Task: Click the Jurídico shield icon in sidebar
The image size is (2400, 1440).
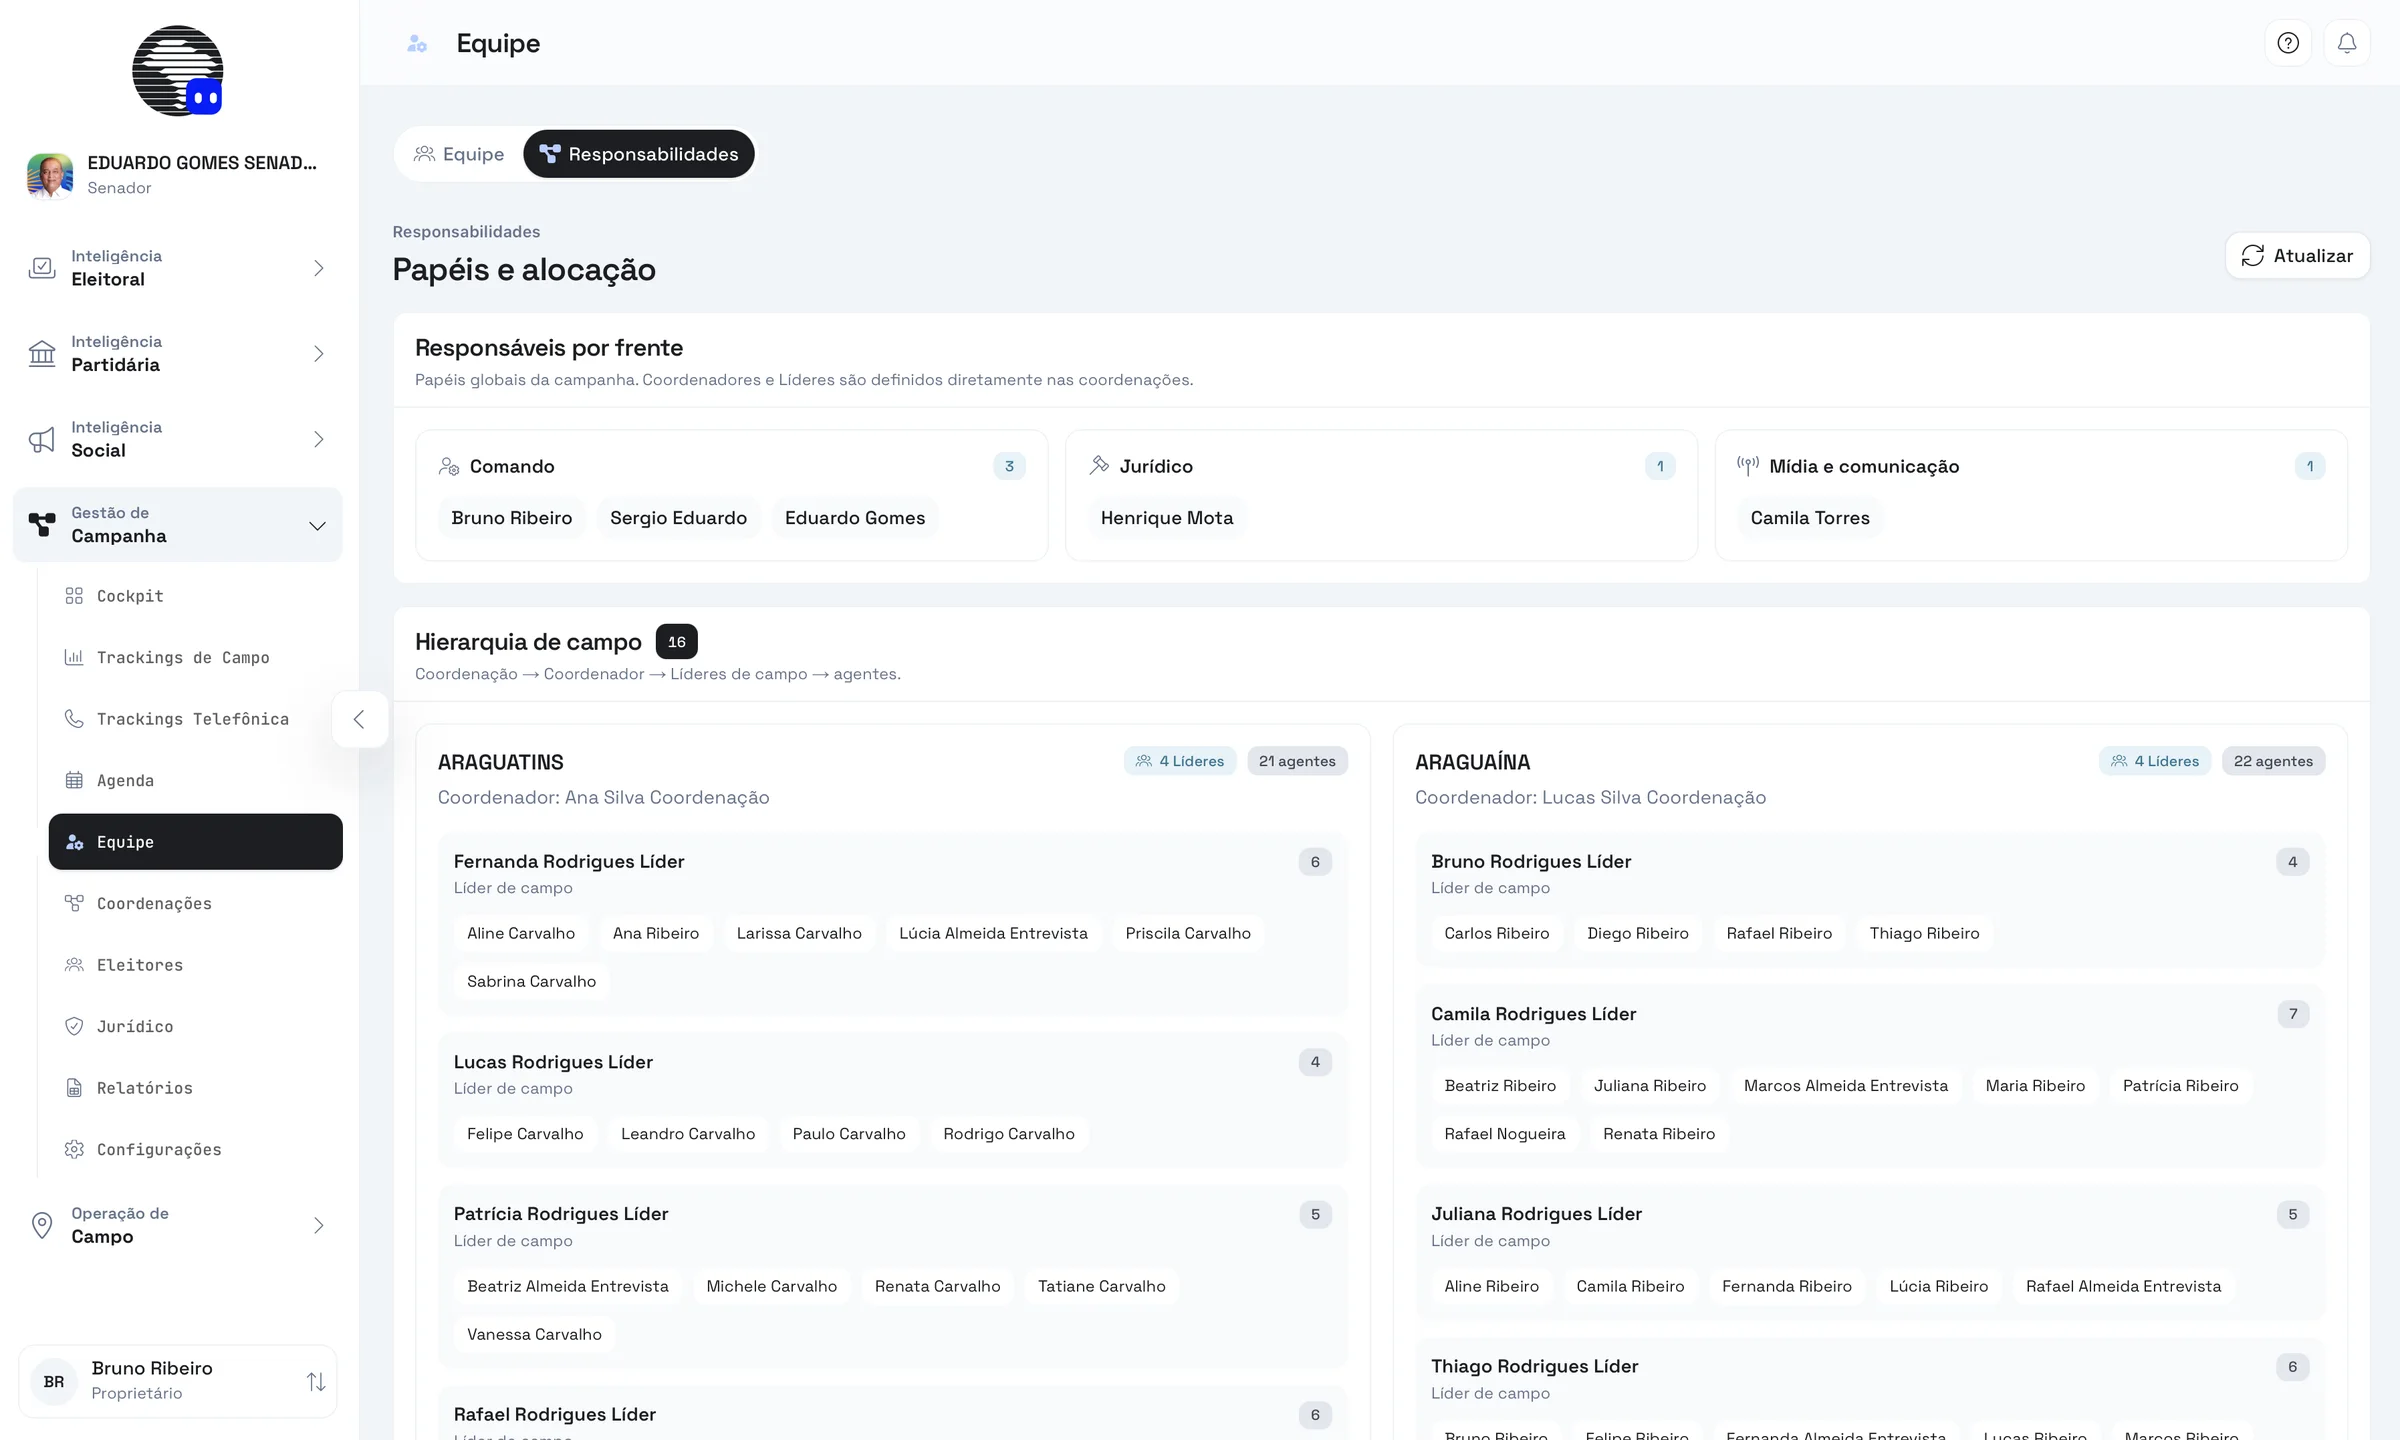Action: (74, 1026)
